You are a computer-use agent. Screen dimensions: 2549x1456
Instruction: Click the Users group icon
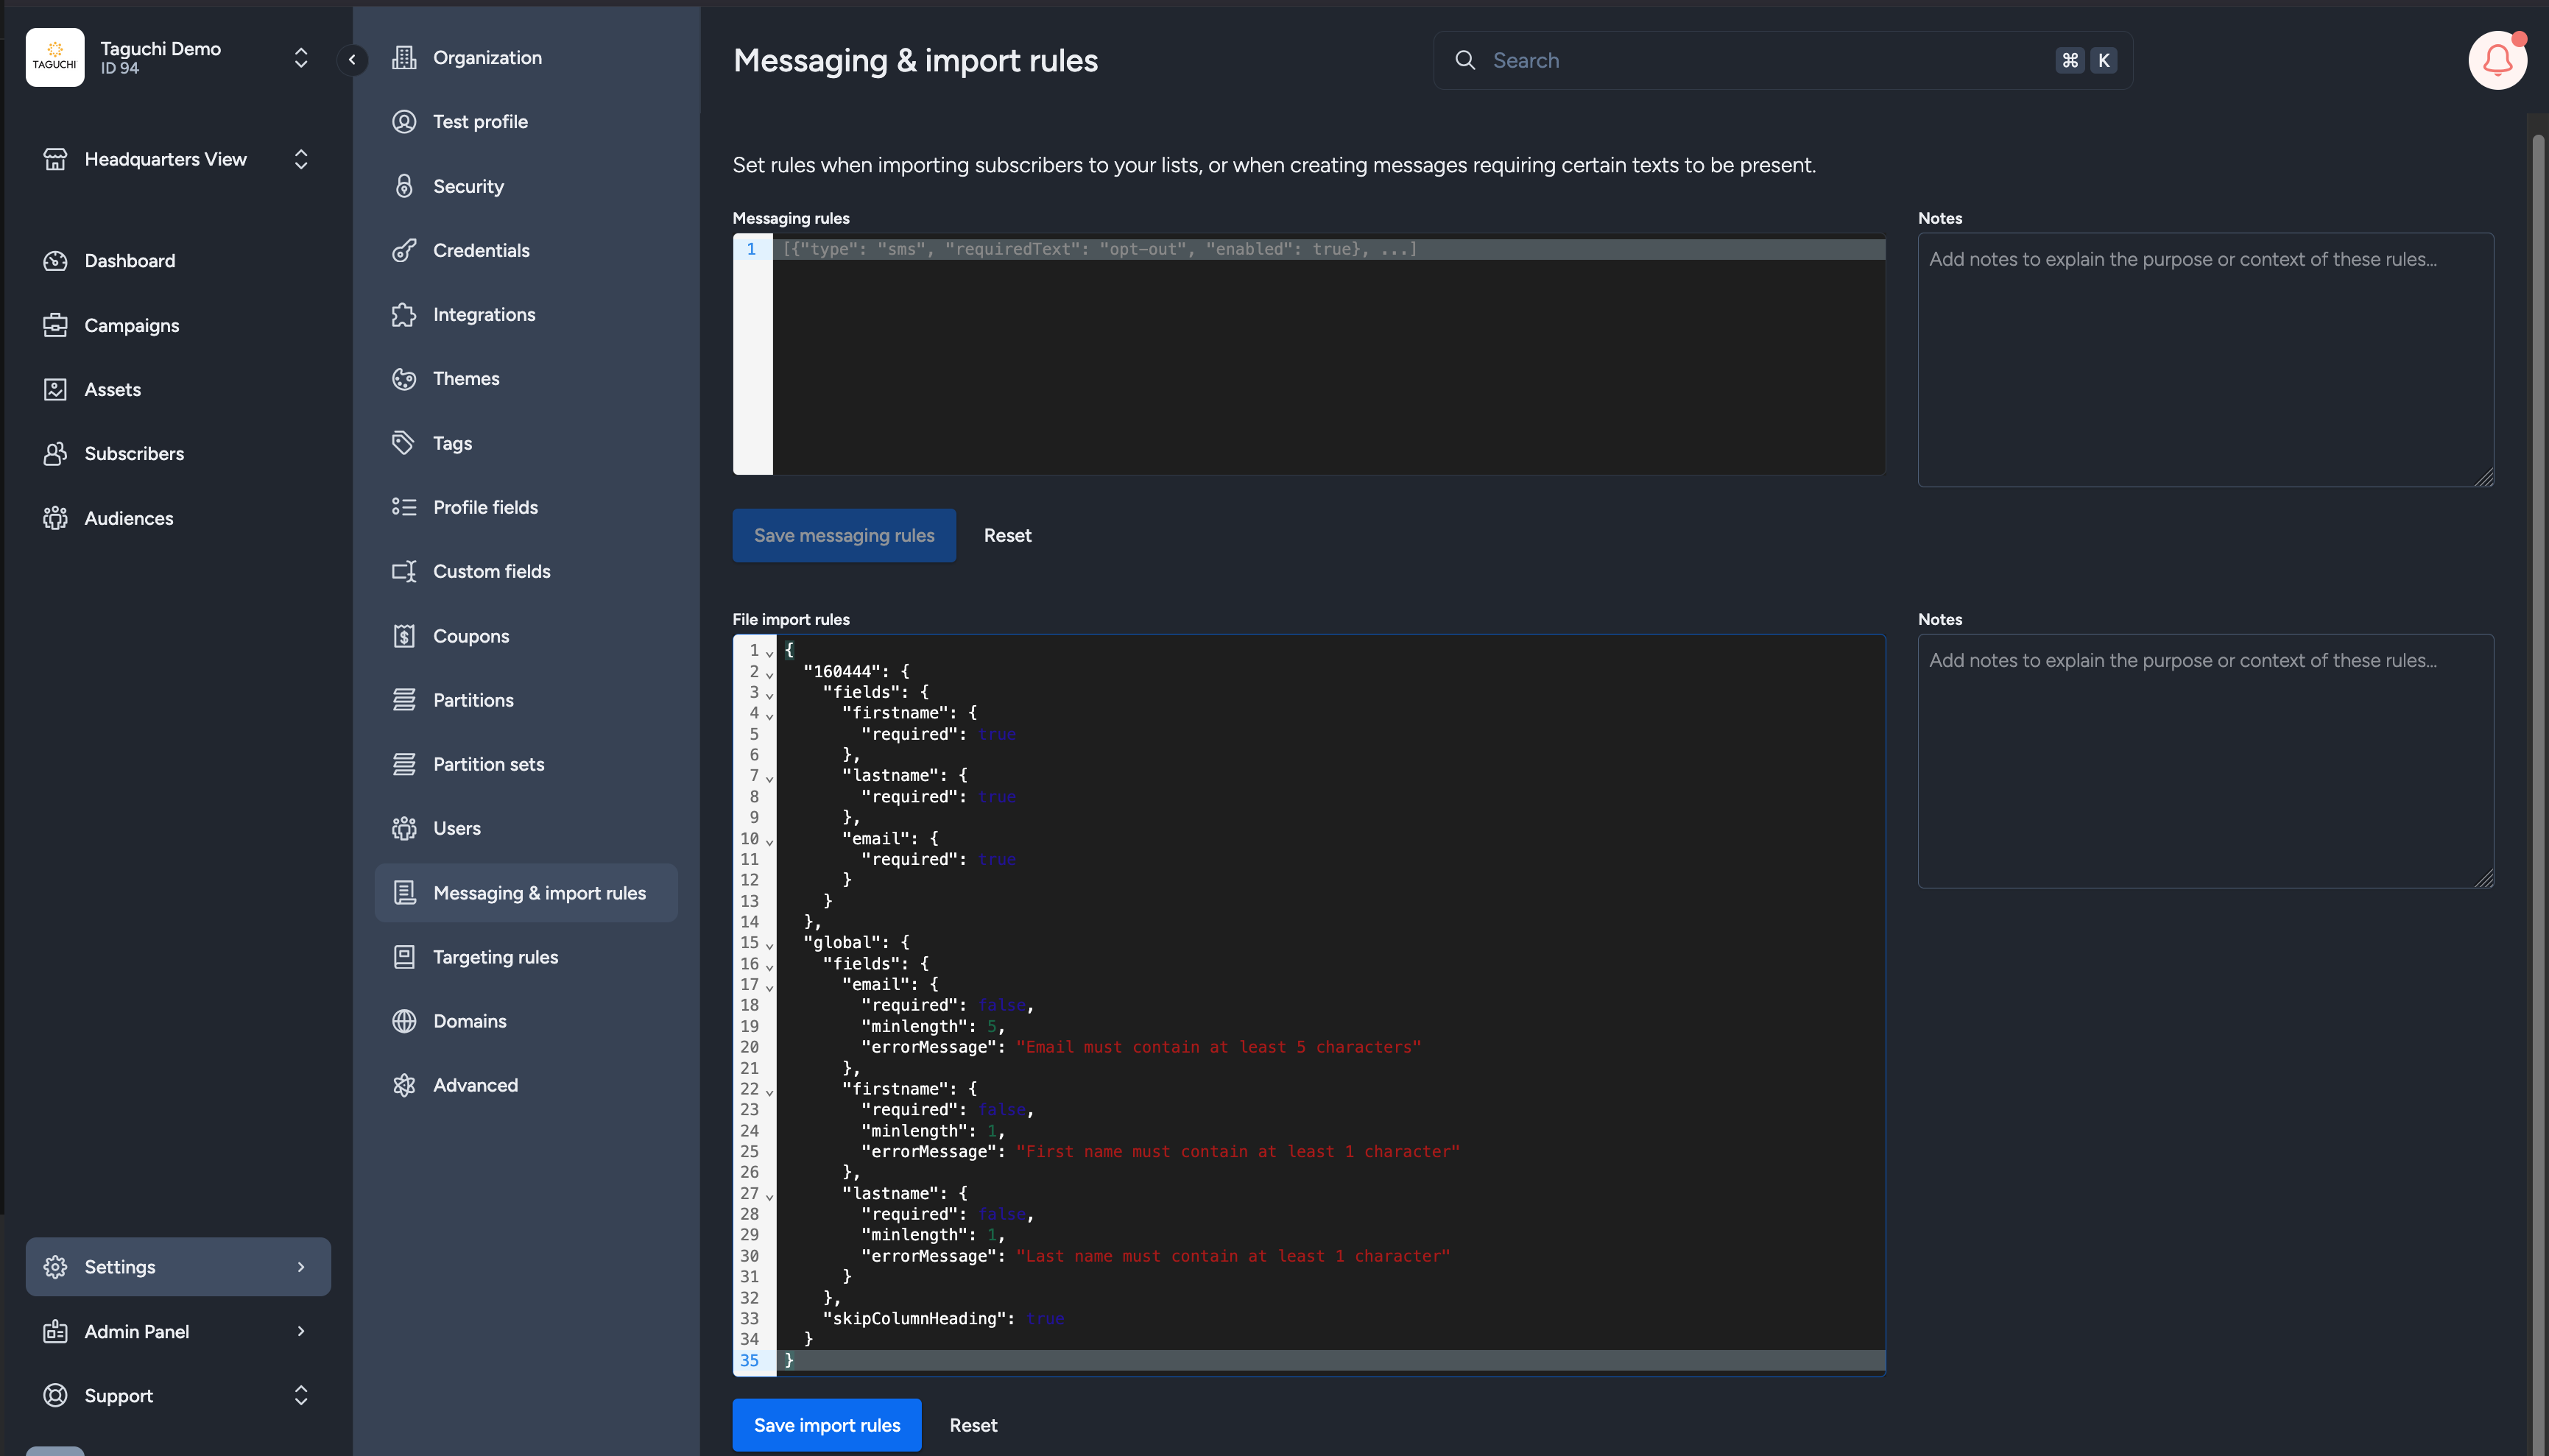click(404, 828)
